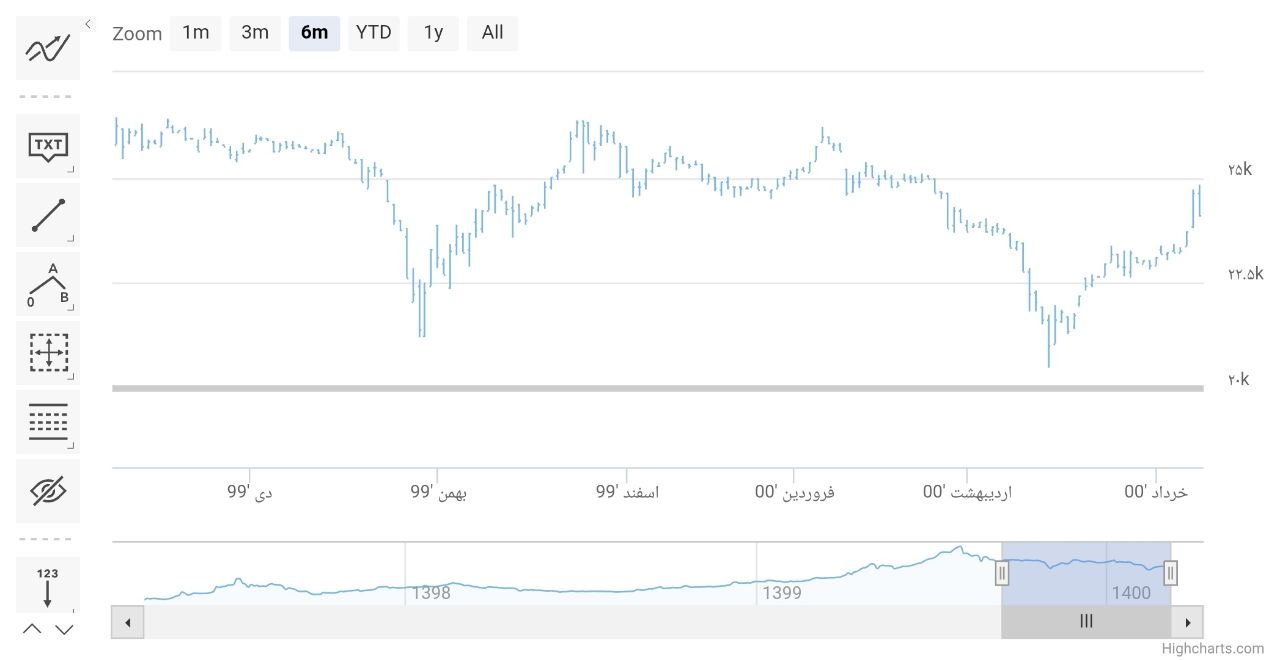The image size is (1280, 660).
Task: Open the indicators tool icon
Action: click(x=48, y=48)
